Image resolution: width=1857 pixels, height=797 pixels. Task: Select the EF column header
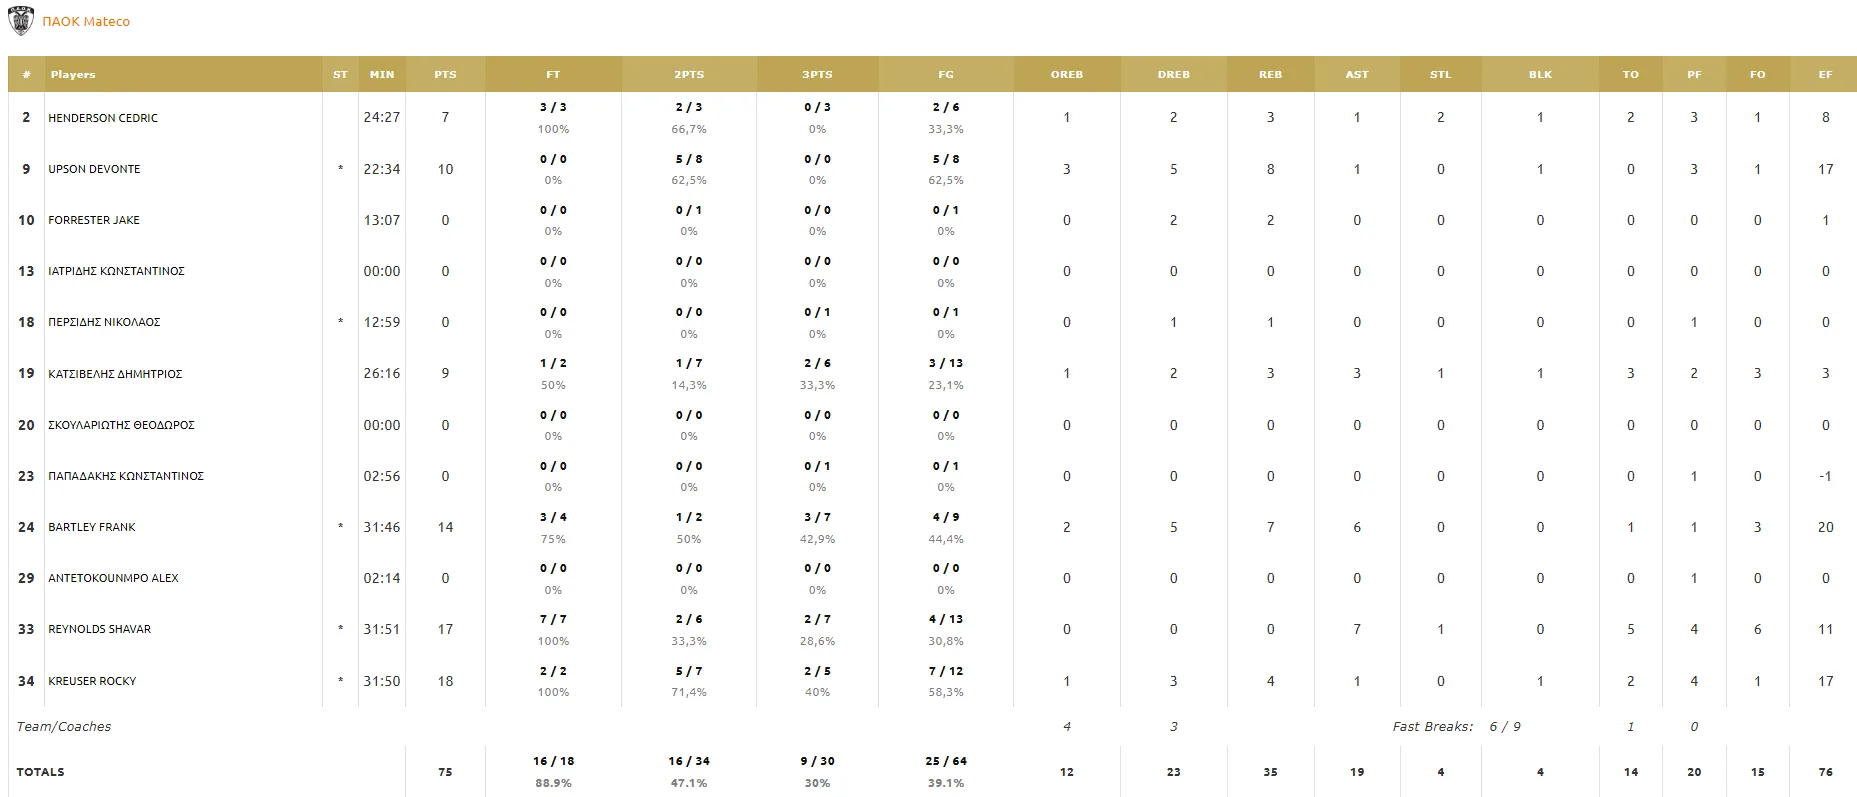(1825, 74)
